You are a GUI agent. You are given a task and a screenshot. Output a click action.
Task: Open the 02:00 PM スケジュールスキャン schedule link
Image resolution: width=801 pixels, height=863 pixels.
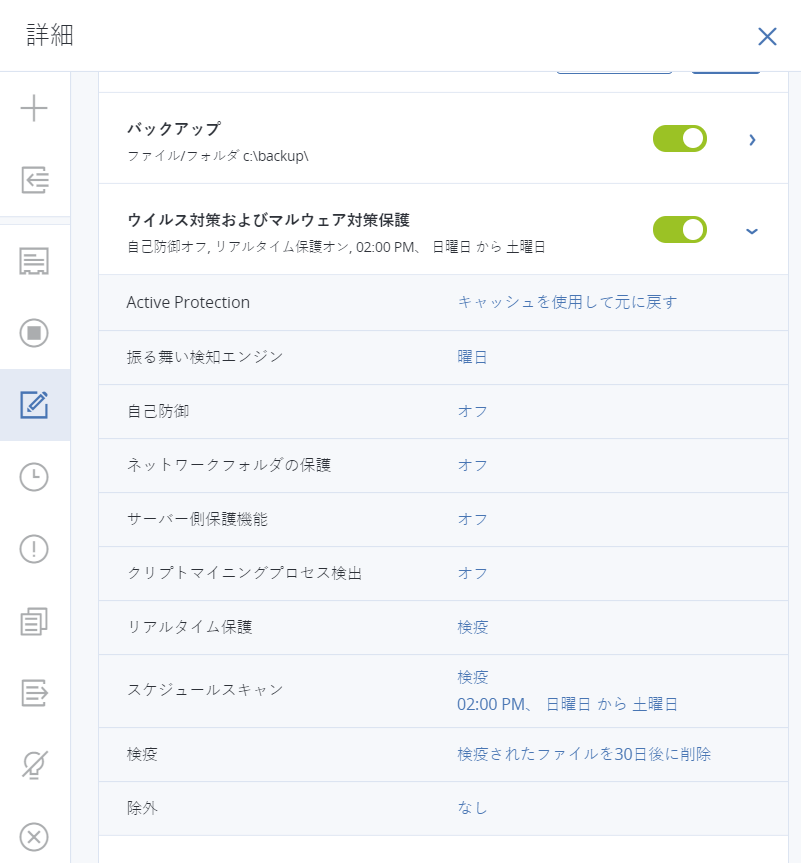(x=567, y=704)
